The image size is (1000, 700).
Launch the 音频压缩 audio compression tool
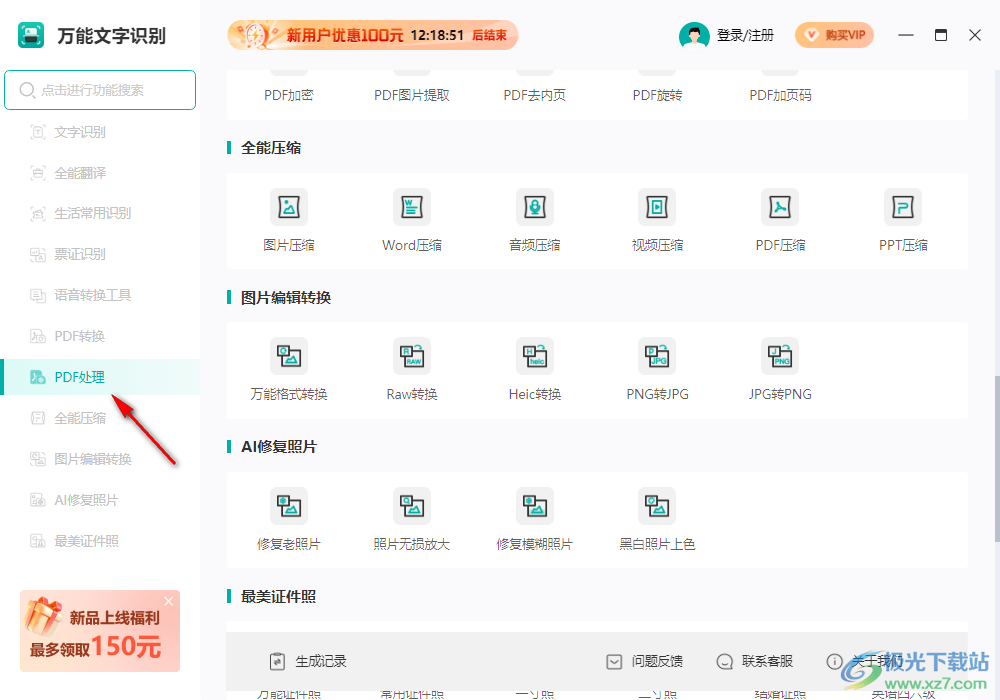tap(534, 220)
